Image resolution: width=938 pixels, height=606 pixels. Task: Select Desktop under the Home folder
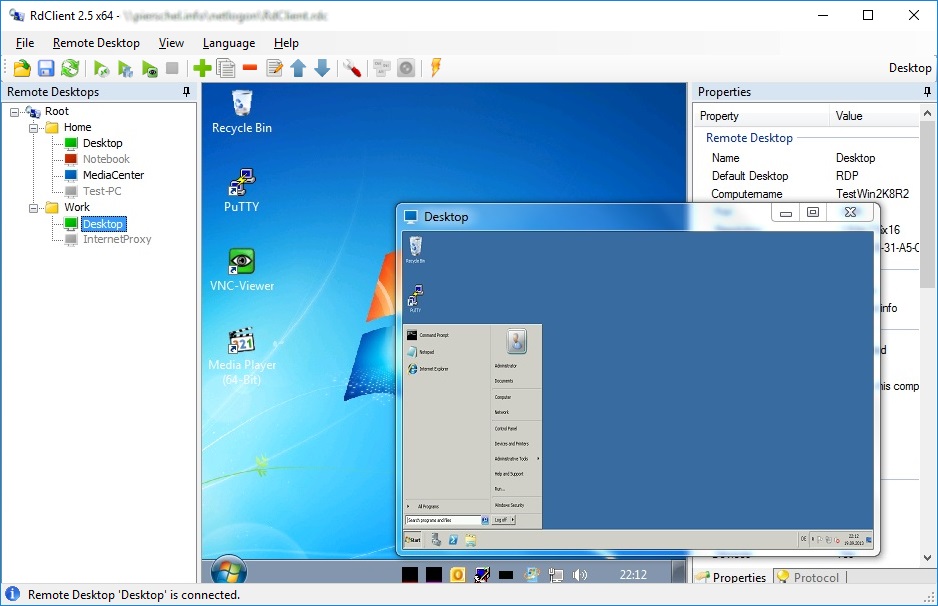pyautogui.click(x=102, y=143)
